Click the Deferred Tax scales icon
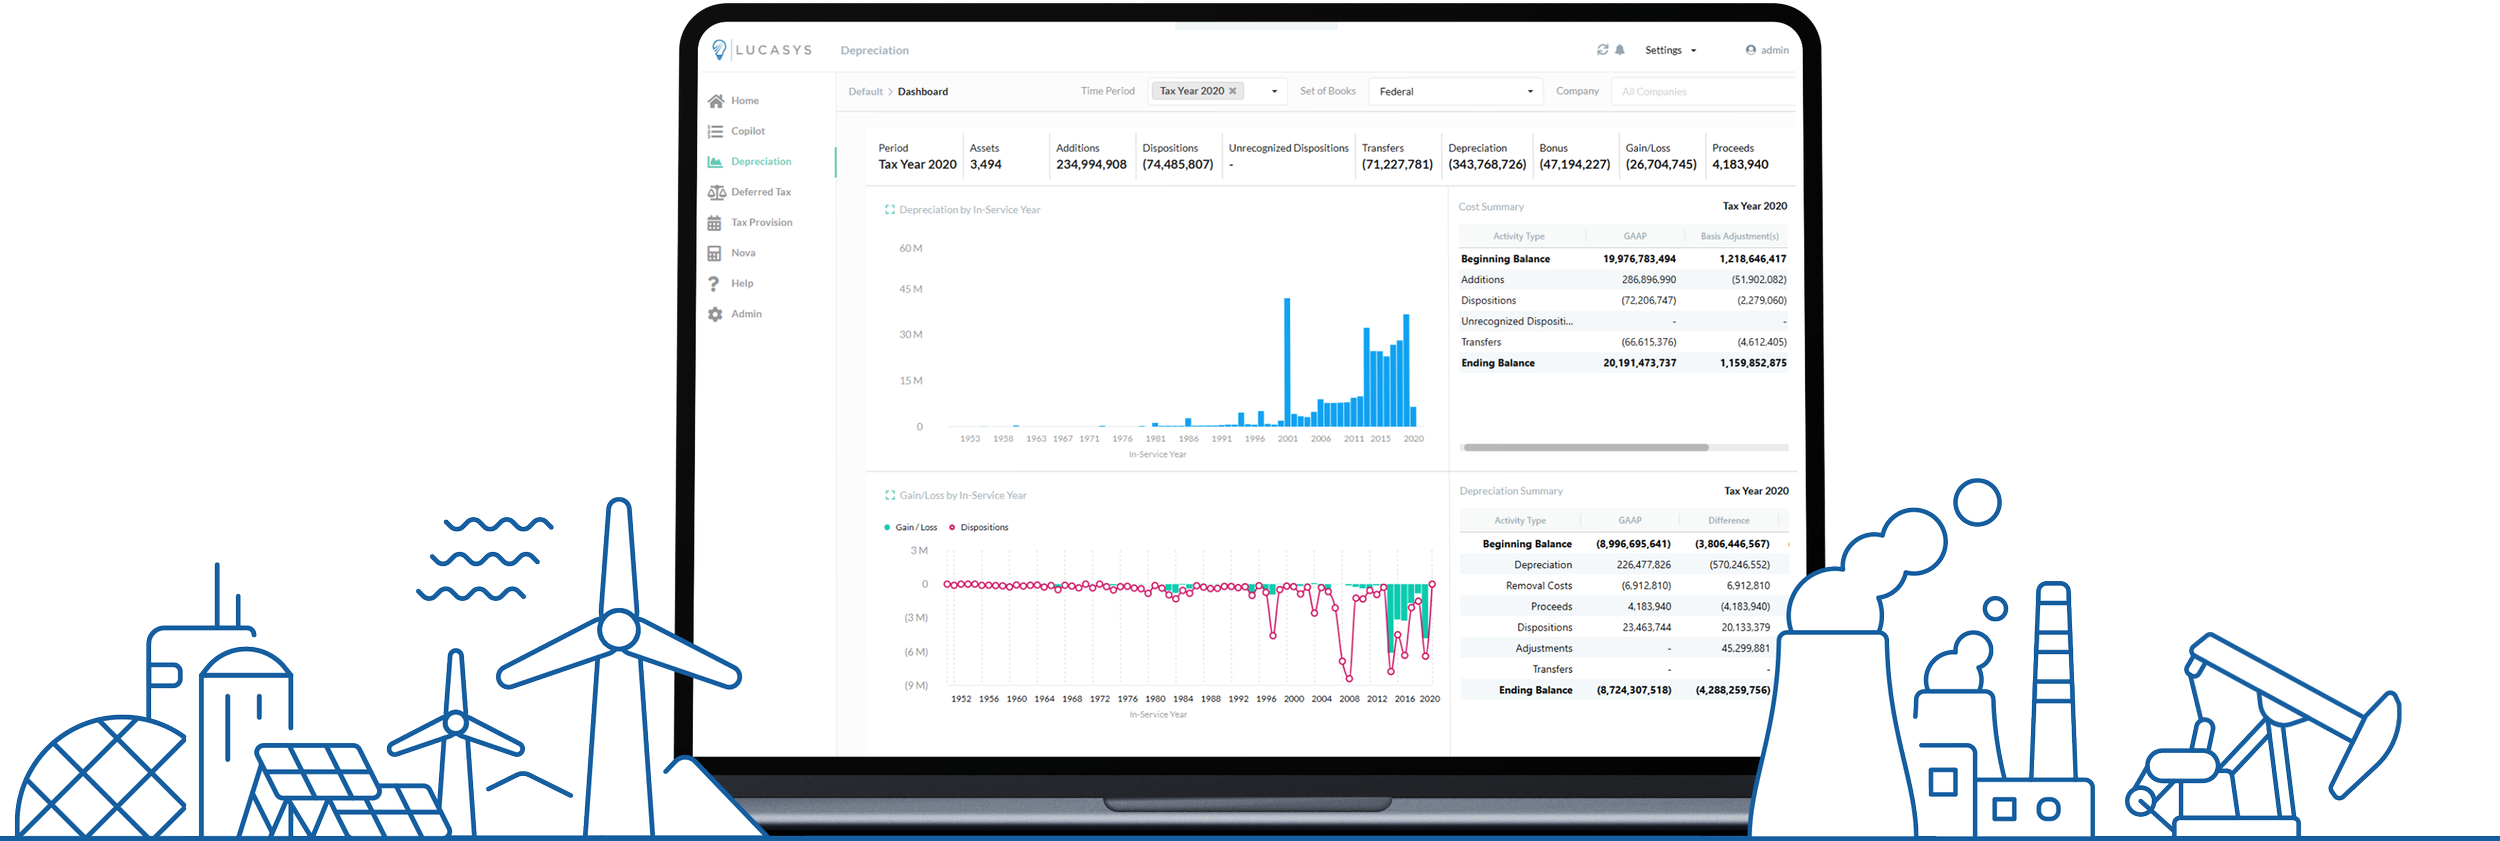This screenshot has height=841, width=2500. pyautogui.click(x=716, y=192)
